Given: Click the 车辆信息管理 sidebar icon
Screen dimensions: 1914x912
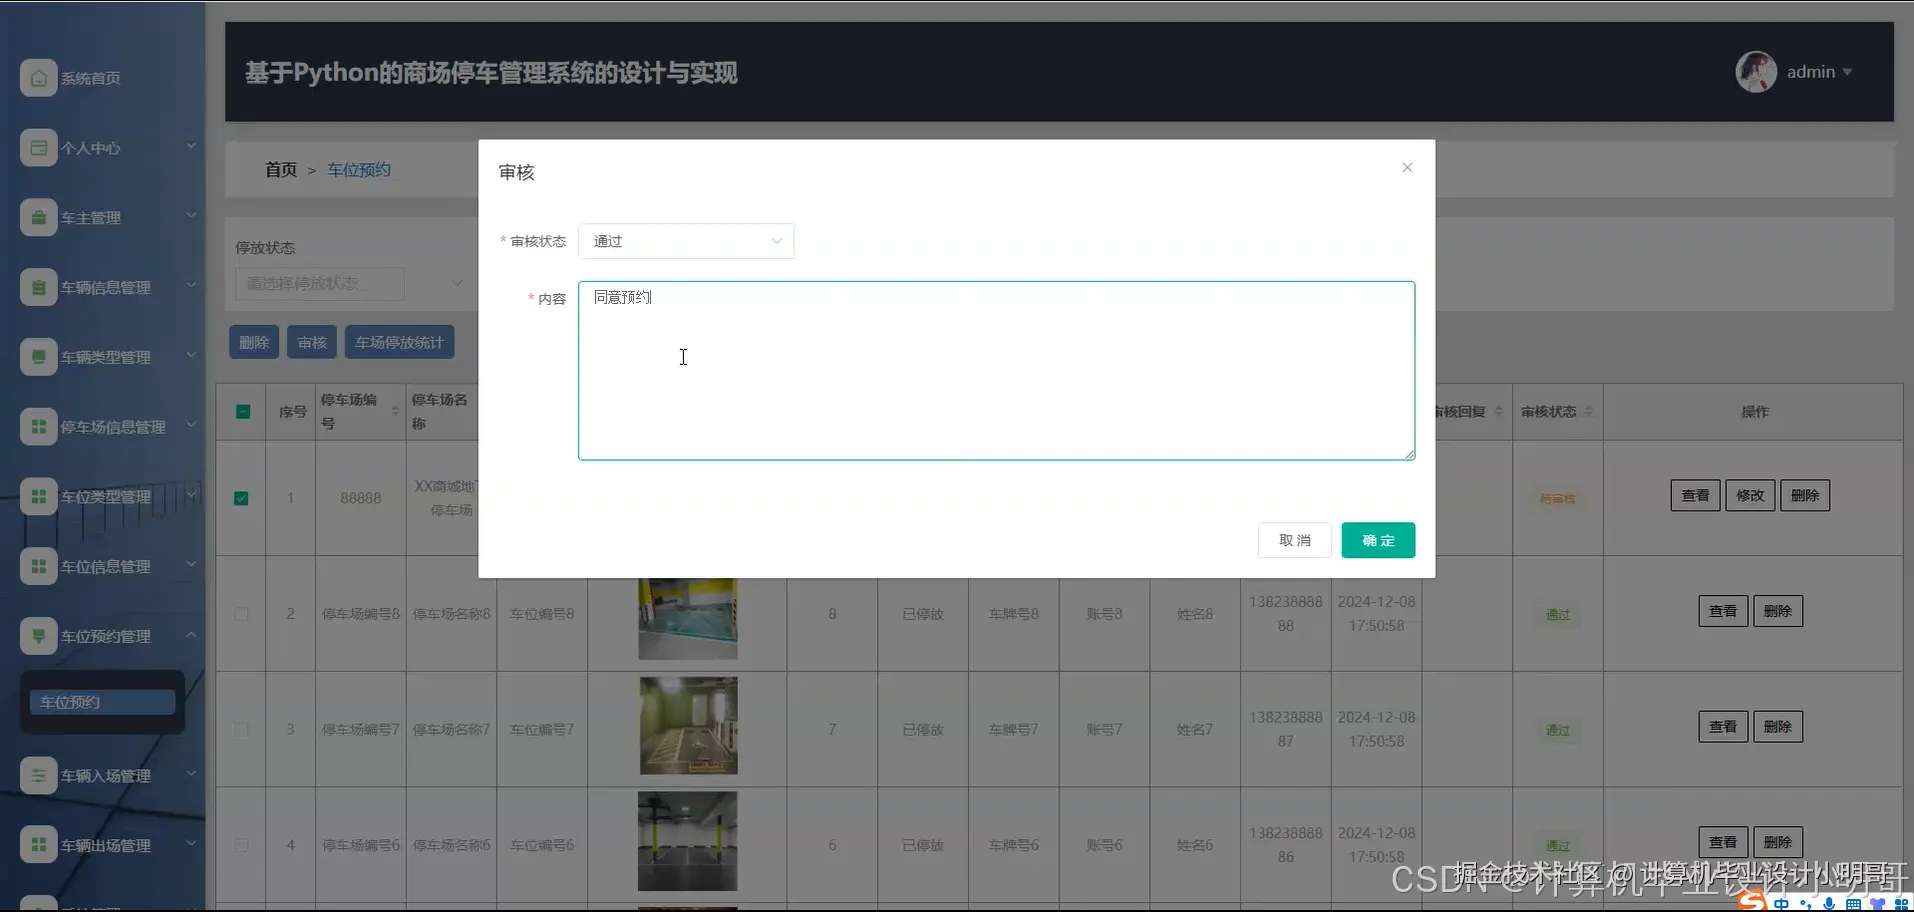Looking at the screenshot, I should pos(38,287).
